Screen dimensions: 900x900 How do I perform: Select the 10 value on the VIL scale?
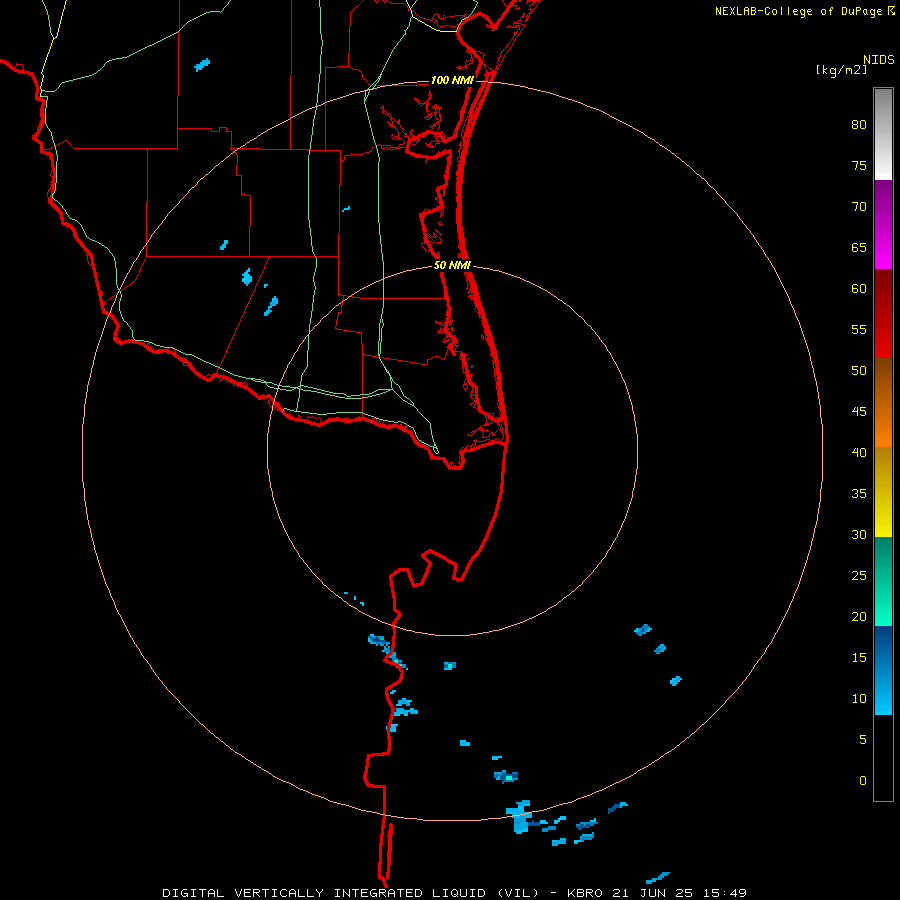click(x=859, y=699)
